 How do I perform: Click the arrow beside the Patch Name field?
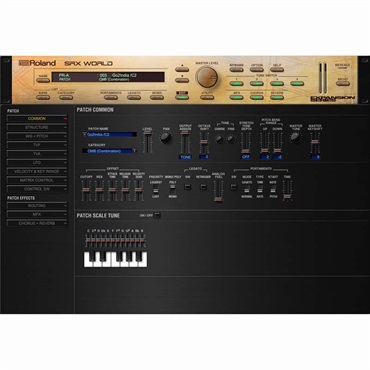(x=84, y=134)
